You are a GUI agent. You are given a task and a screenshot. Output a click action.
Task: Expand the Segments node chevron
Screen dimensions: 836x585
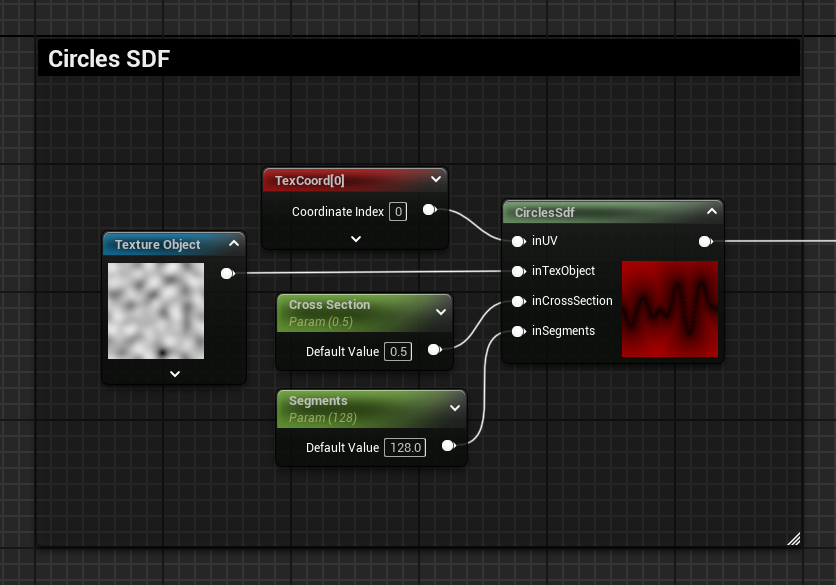[454, 408]
